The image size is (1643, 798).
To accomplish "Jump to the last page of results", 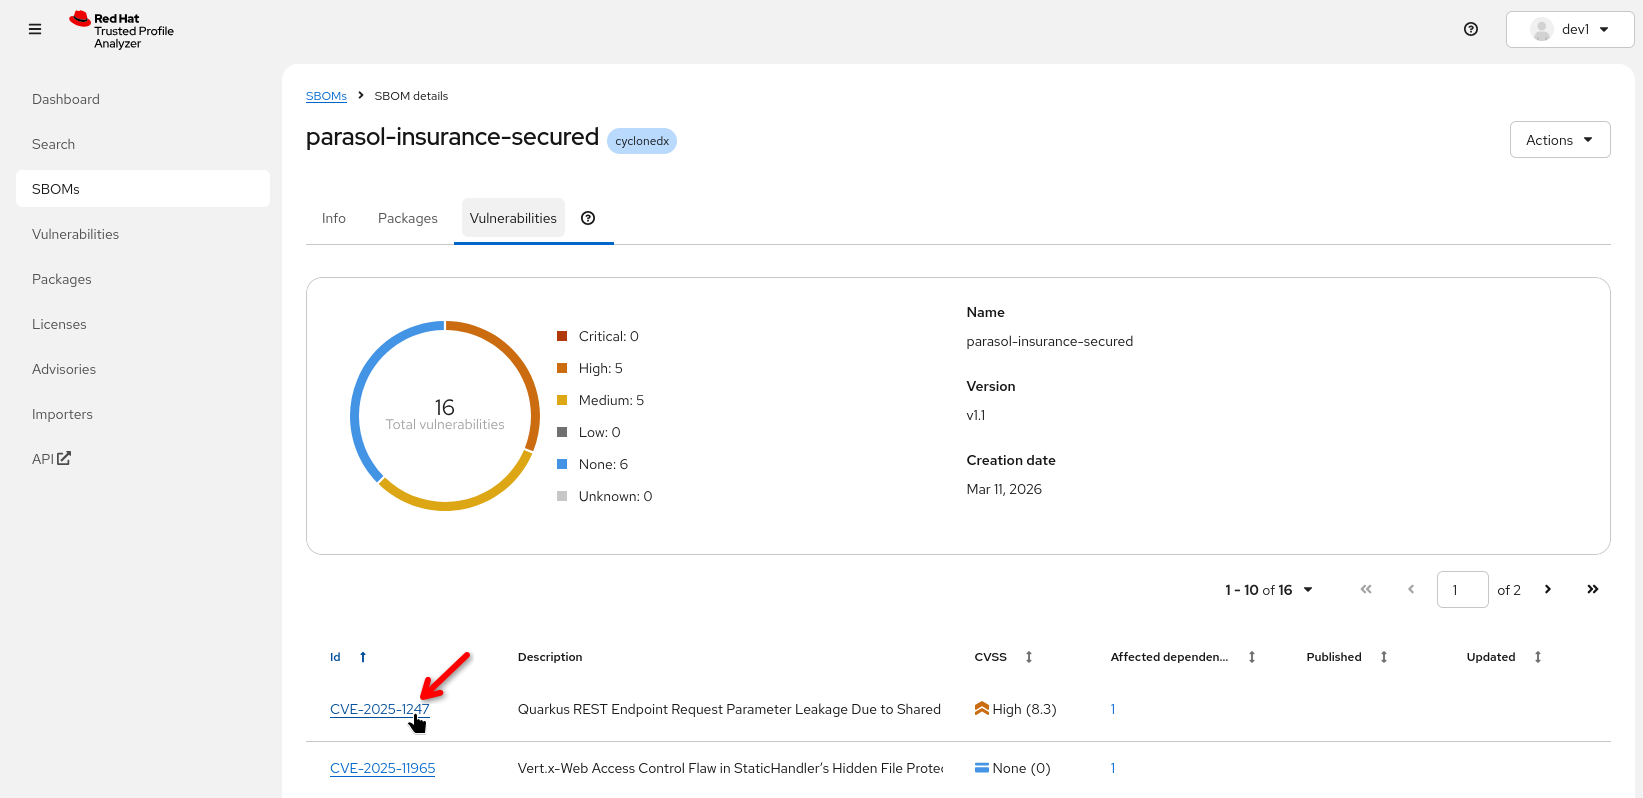I will [x=1592, y=589].
